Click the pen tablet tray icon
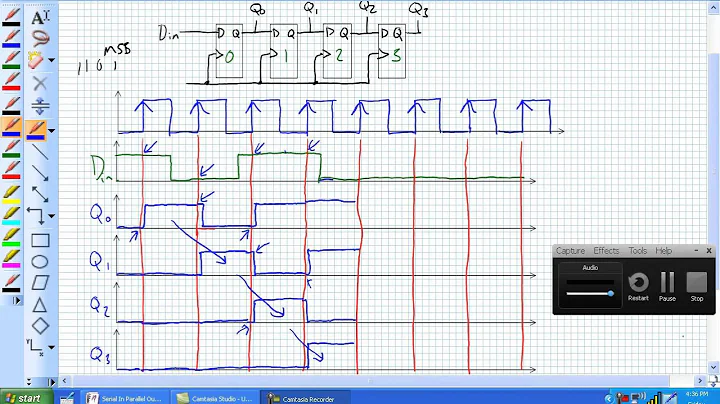720x404 pixels. click(669, 398)
